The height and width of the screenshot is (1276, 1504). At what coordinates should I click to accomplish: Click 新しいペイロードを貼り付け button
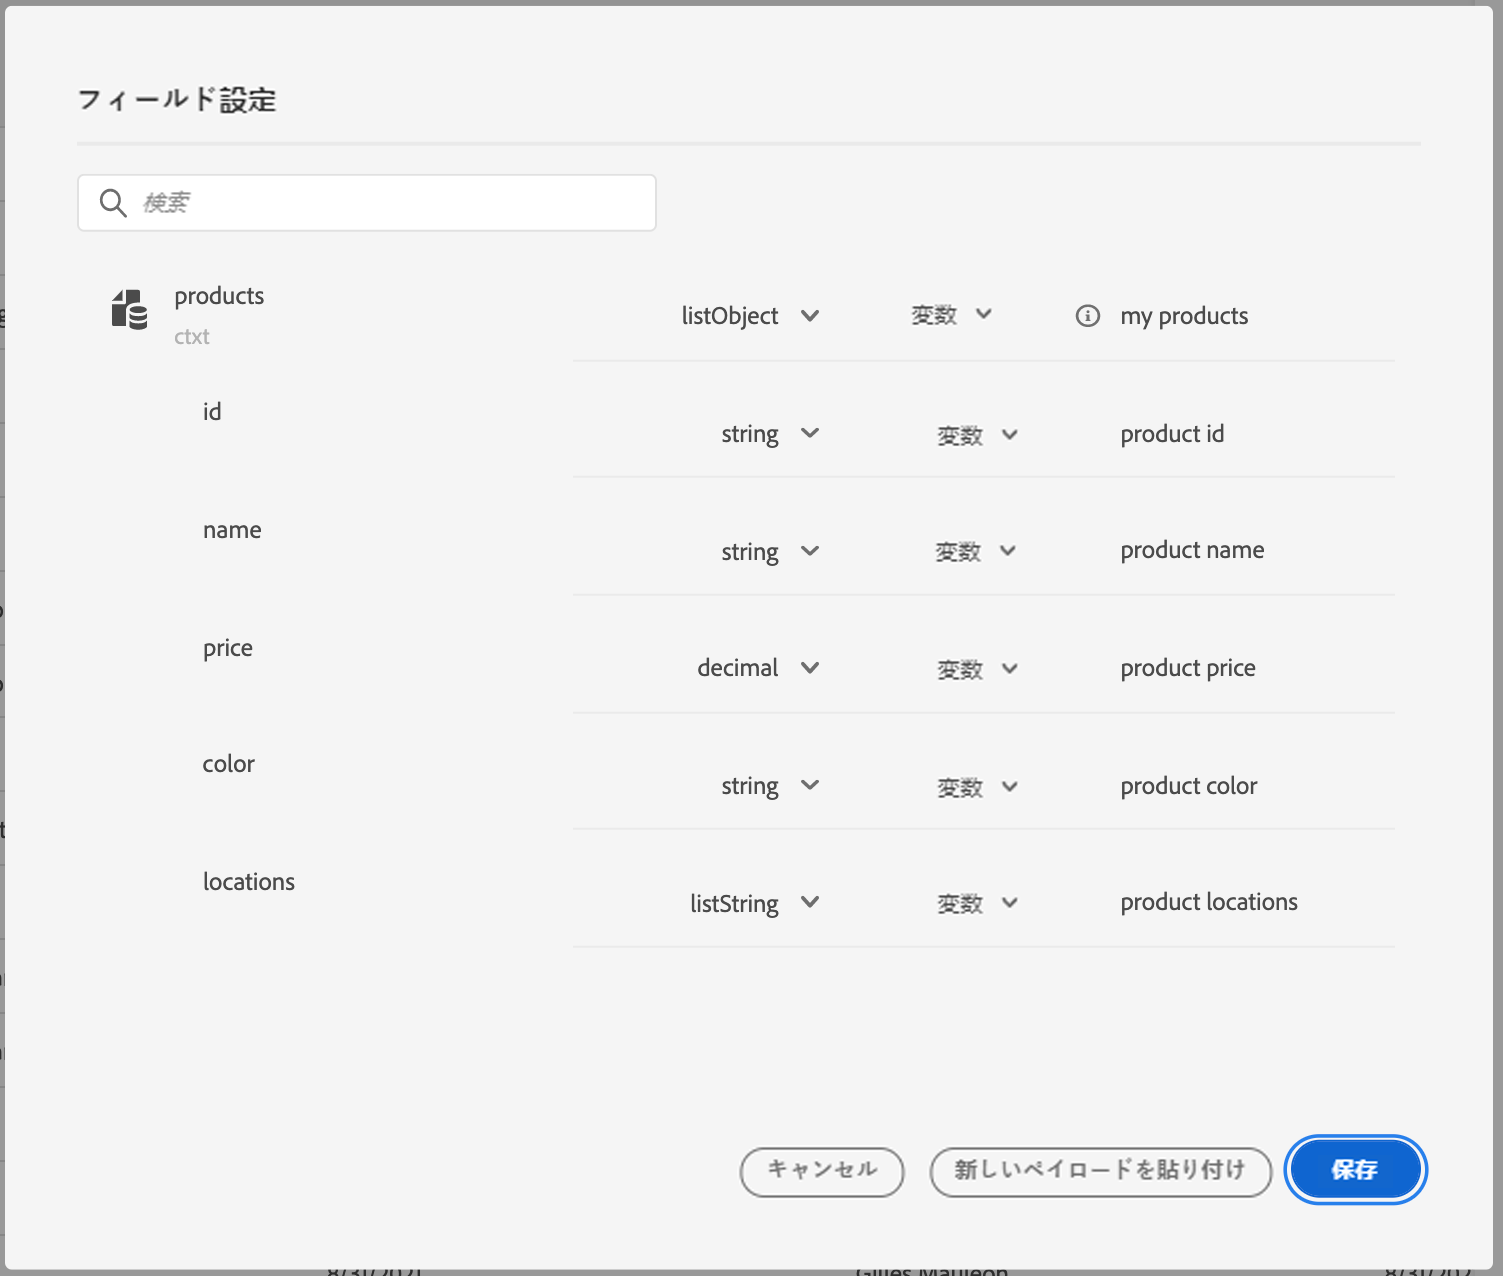[x=1100, y=1172]
